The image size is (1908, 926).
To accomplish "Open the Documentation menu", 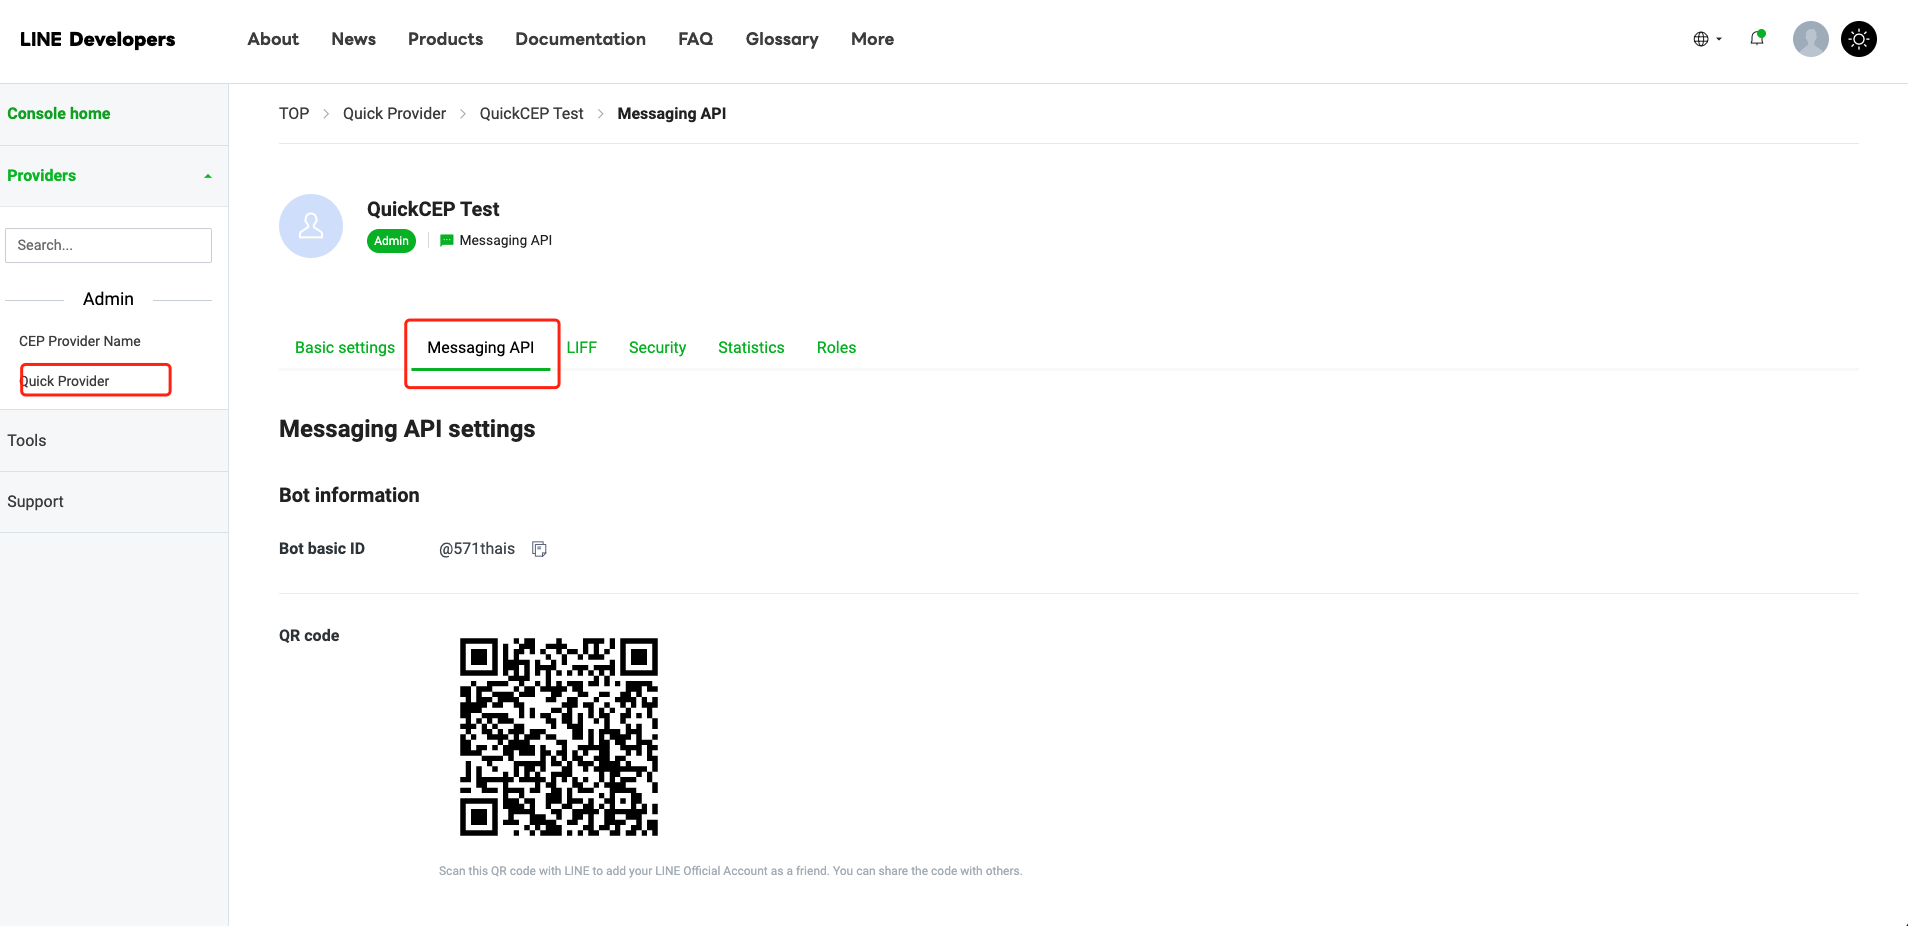I will click(580, 39).
